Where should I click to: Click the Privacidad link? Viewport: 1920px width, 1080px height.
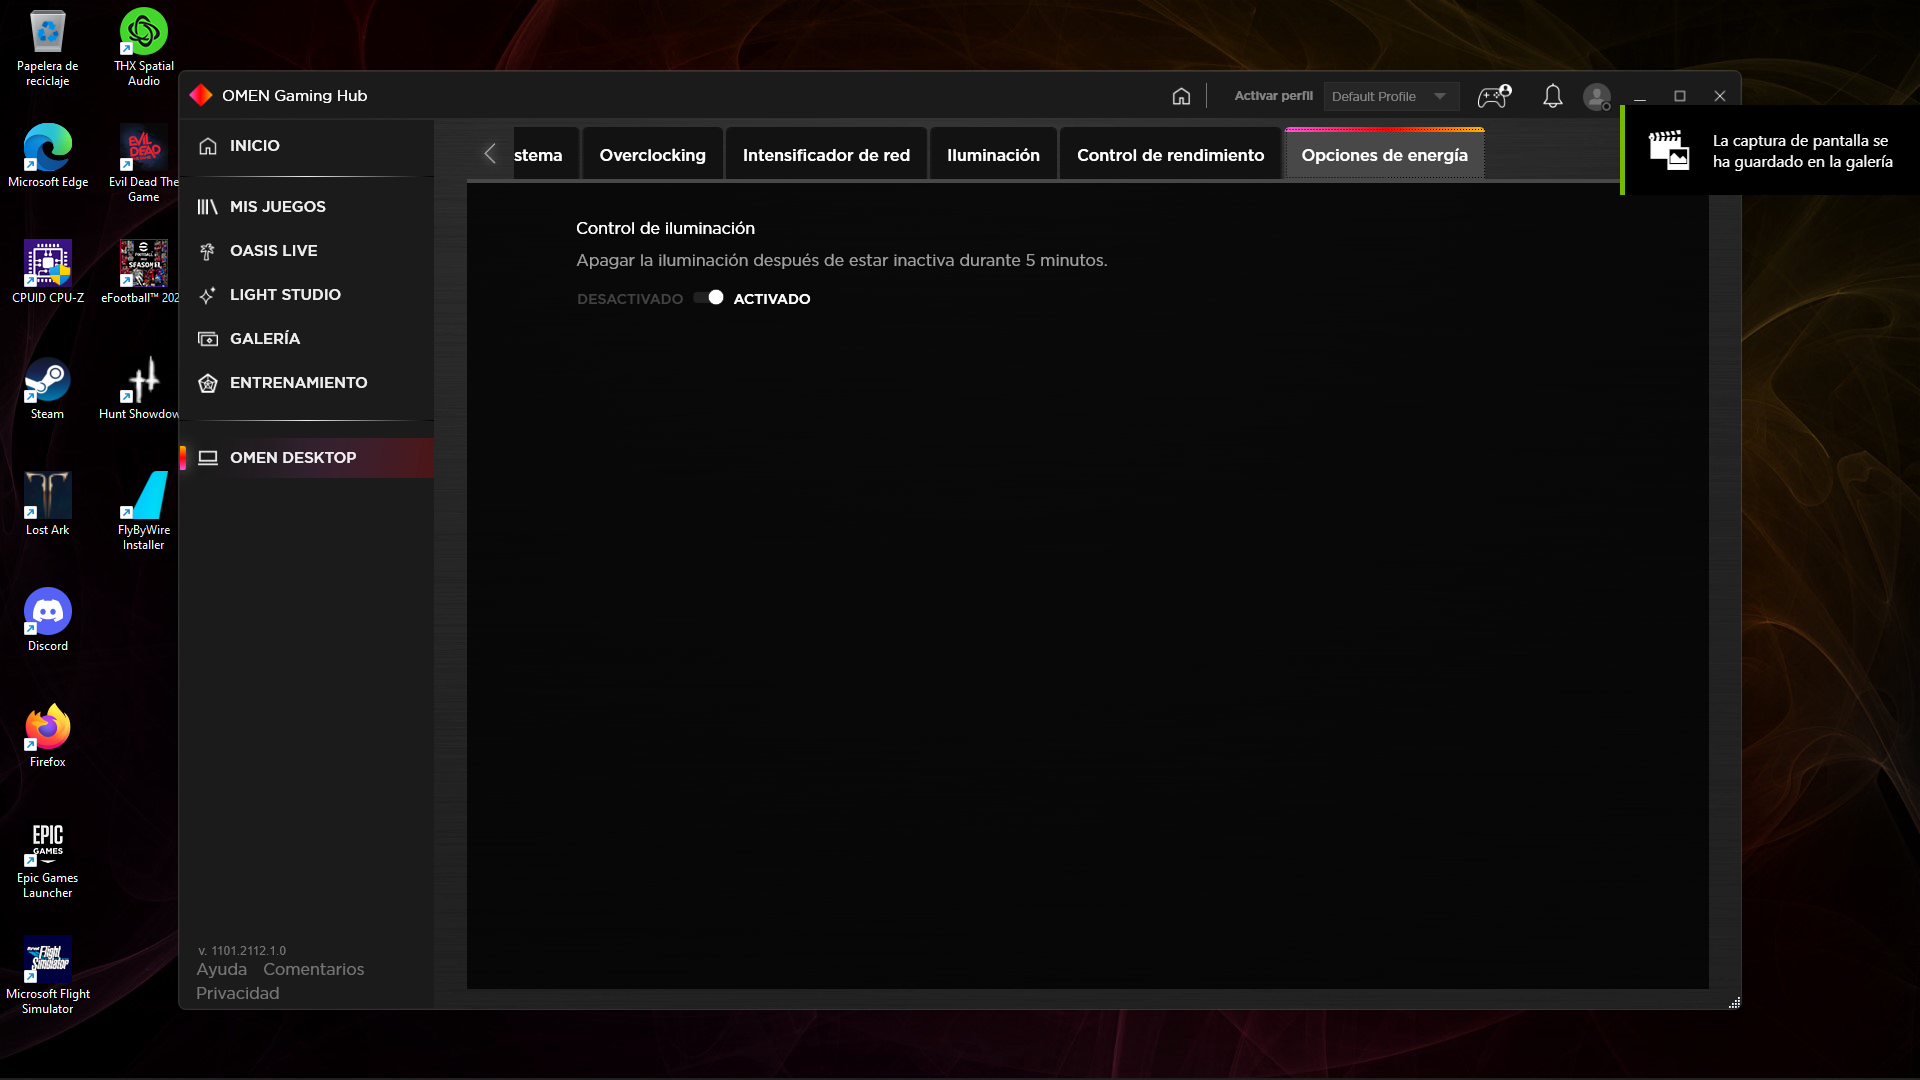tap(237, 993)
